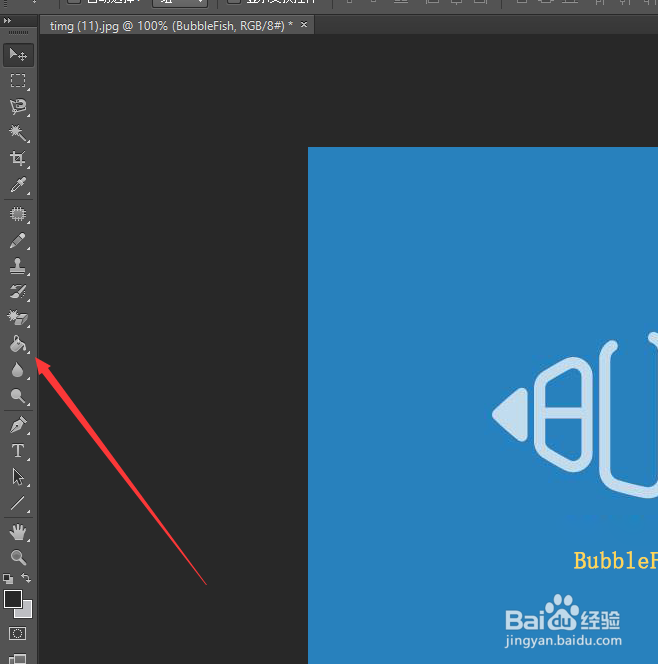Select the Direct Selection arrow tool
658x664 pixels.
click(18, 477)
